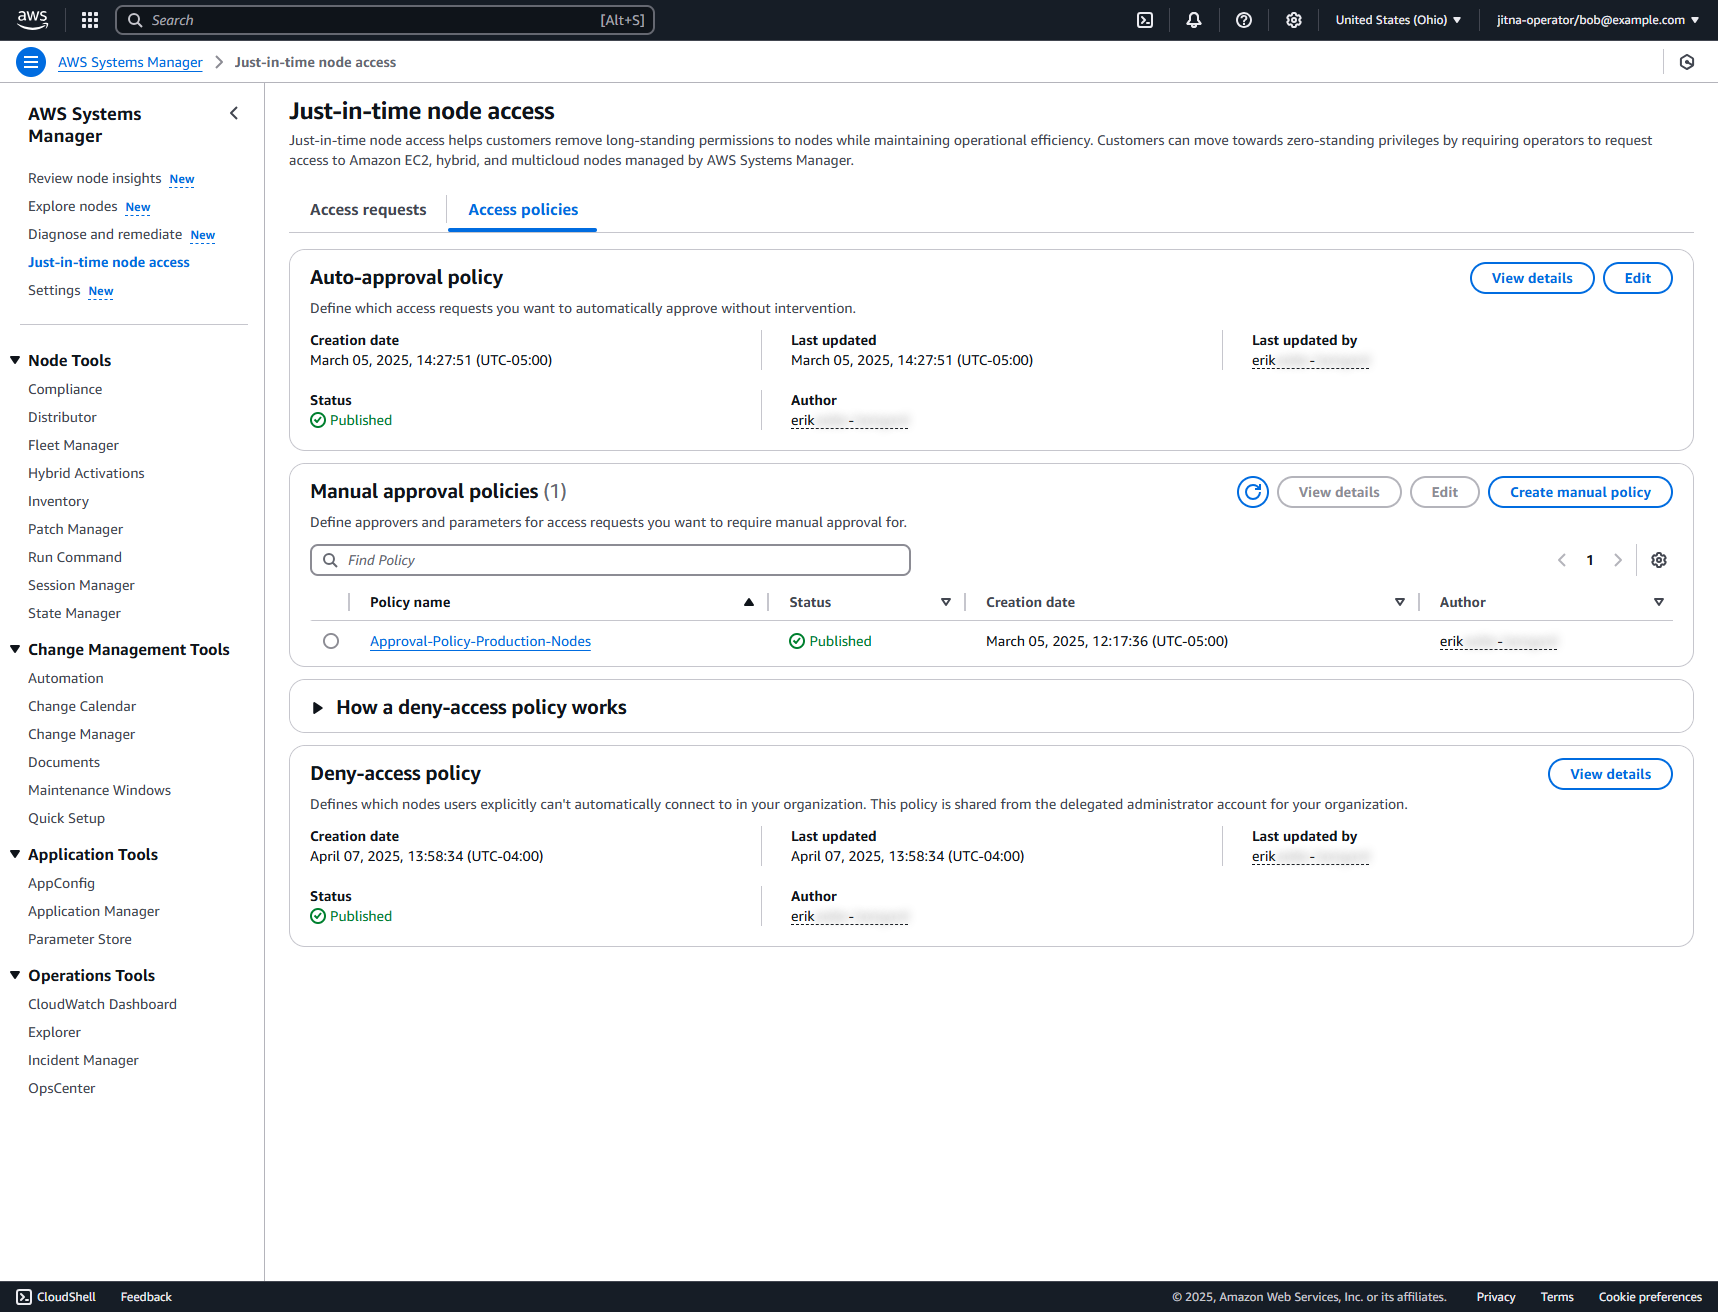The image size is (1718, 1312).
Task: Switch to the Access requests tab
Action: [368, 210]
